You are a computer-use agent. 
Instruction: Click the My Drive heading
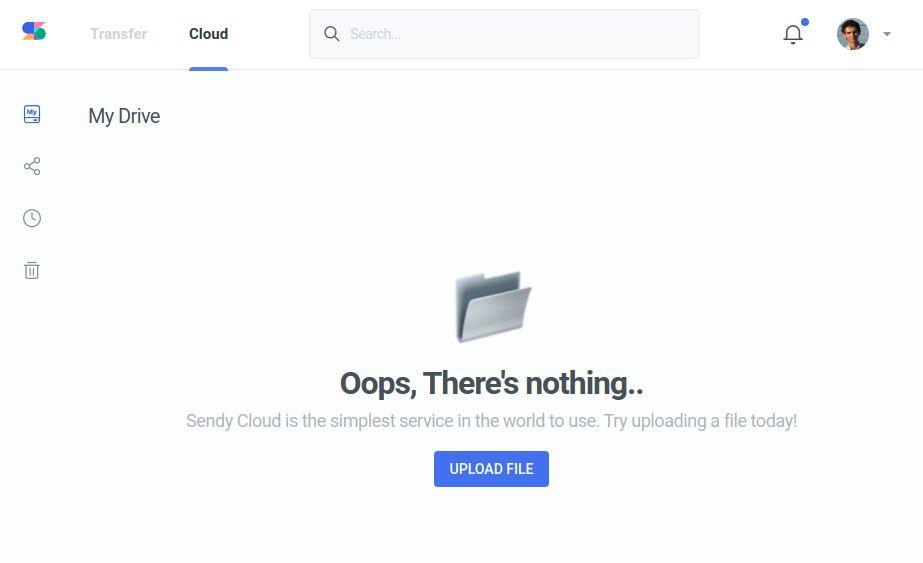pos(124,116)
